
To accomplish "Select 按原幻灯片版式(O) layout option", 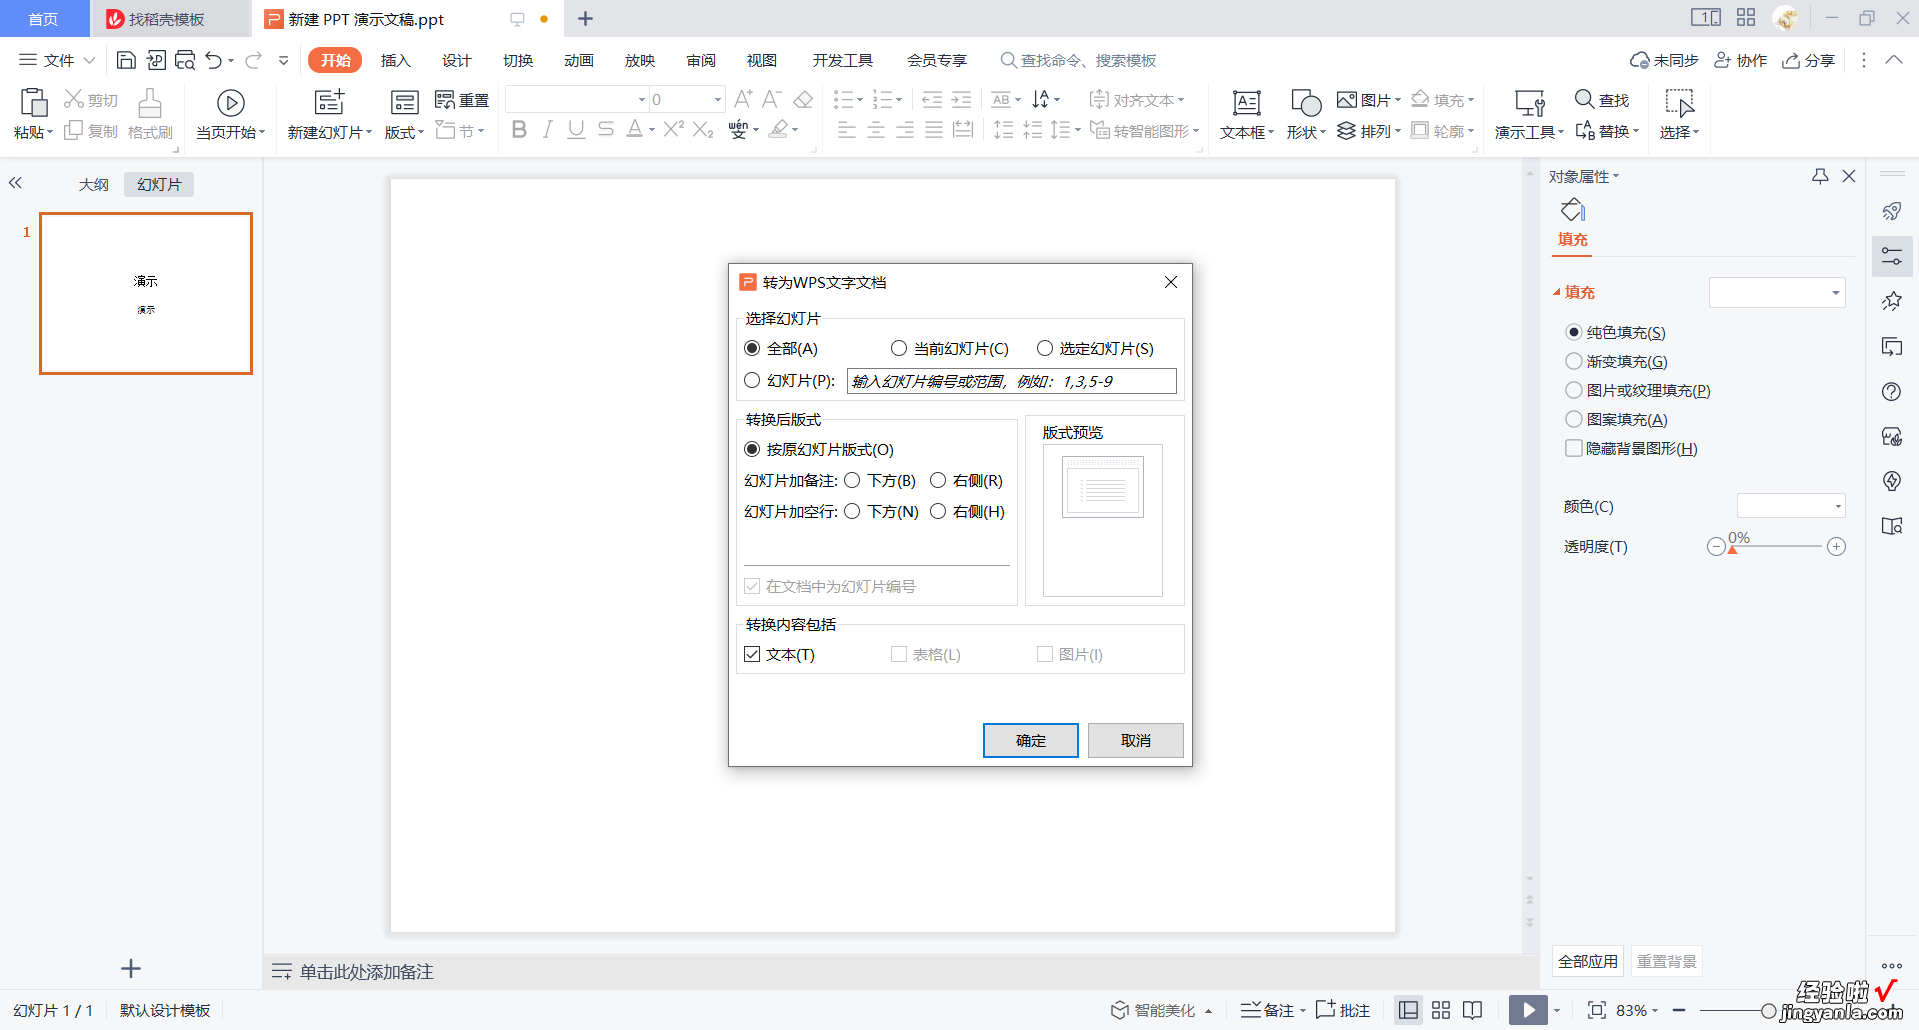I will tap(752, 449).
